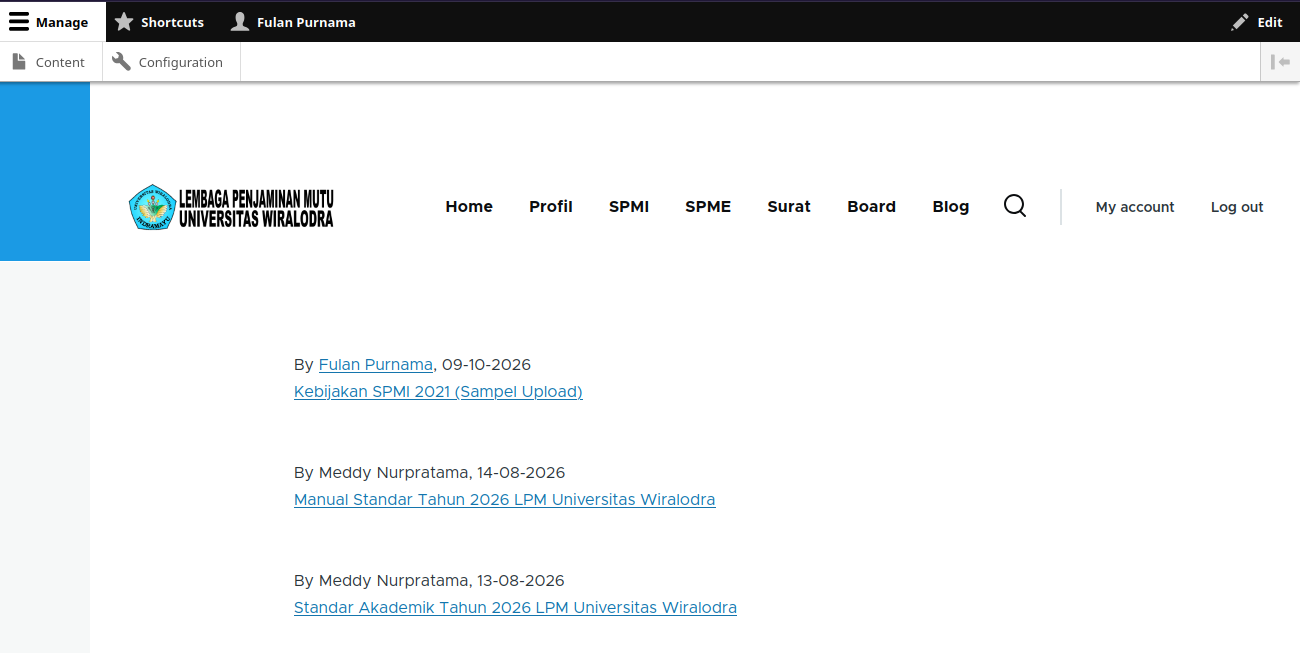This screenshot has width=1300, height=653.
Task: Open the Manage toolbar menu
Action: pyautogui.click(x=52, y=22)
